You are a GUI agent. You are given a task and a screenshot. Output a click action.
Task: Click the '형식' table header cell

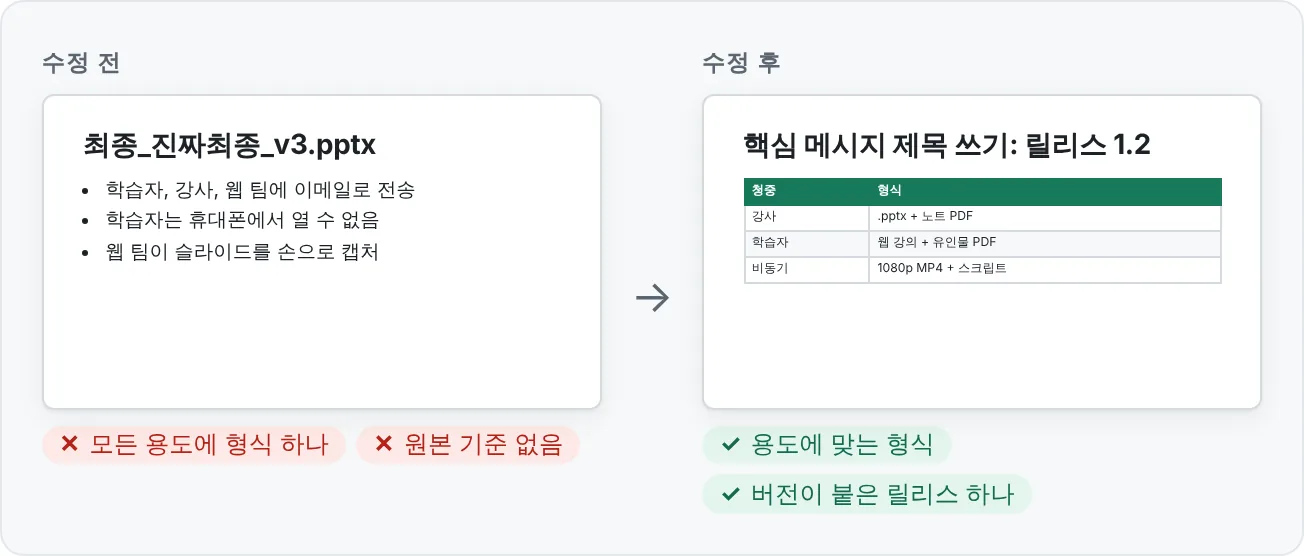tap(1045, 192)
